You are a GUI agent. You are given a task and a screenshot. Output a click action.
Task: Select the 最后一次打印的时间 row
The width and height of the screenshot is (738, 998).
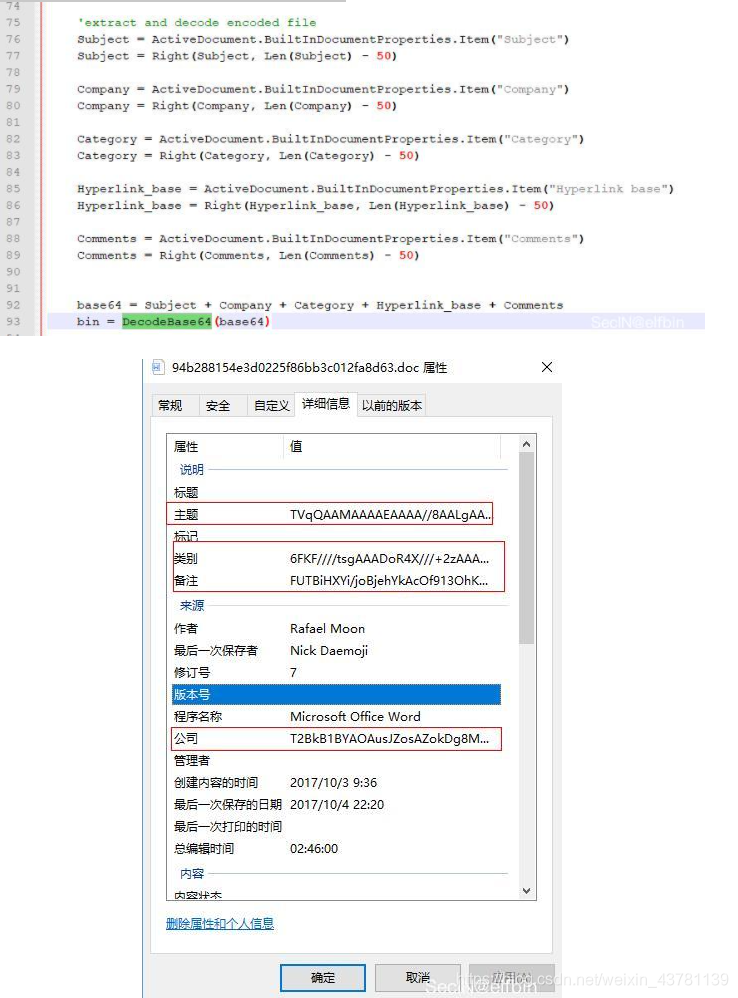coord(337,826)
